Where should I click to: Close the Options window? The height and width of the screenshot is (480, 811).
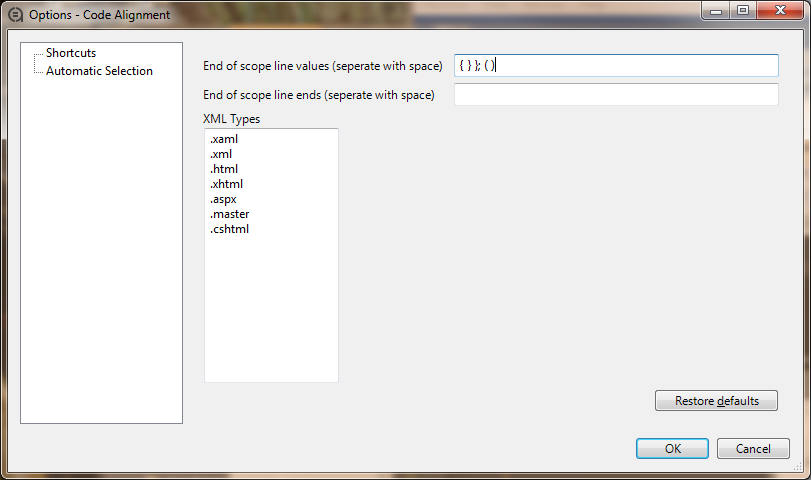pos(780,11)
